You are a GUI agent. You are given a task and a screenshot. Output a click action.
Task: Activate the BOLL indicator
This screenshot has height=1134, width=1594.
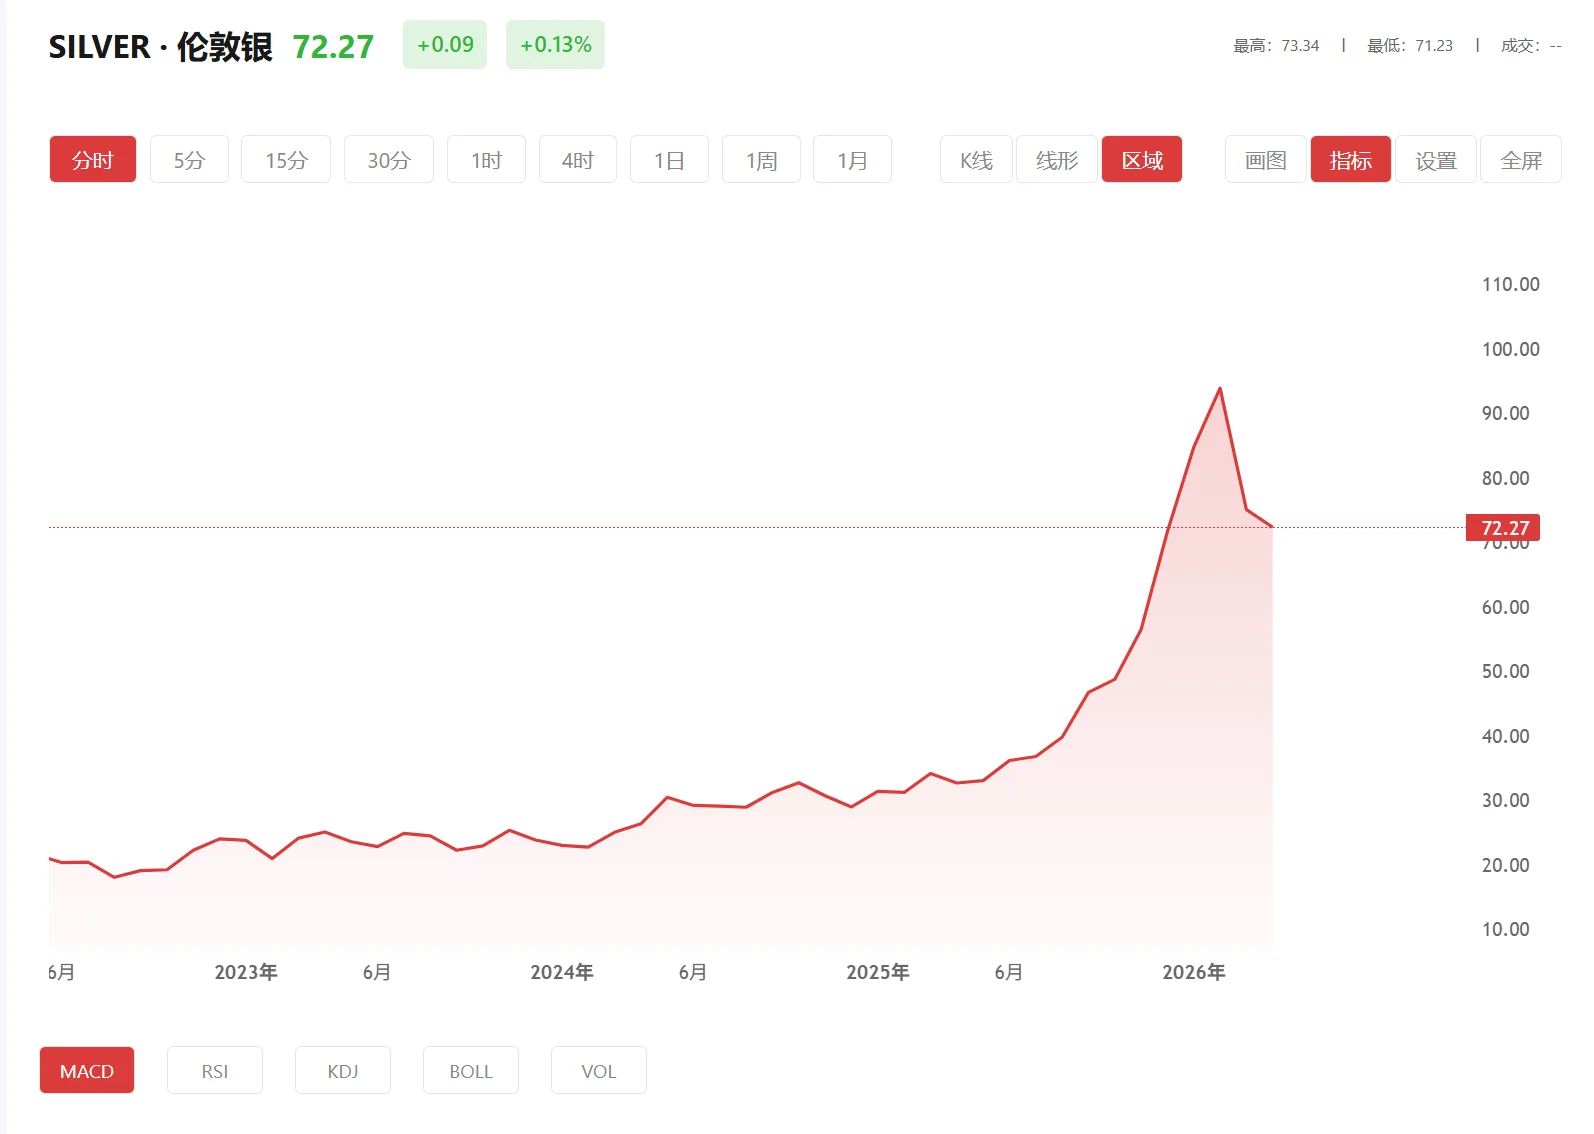click(x=471, y=1071)
